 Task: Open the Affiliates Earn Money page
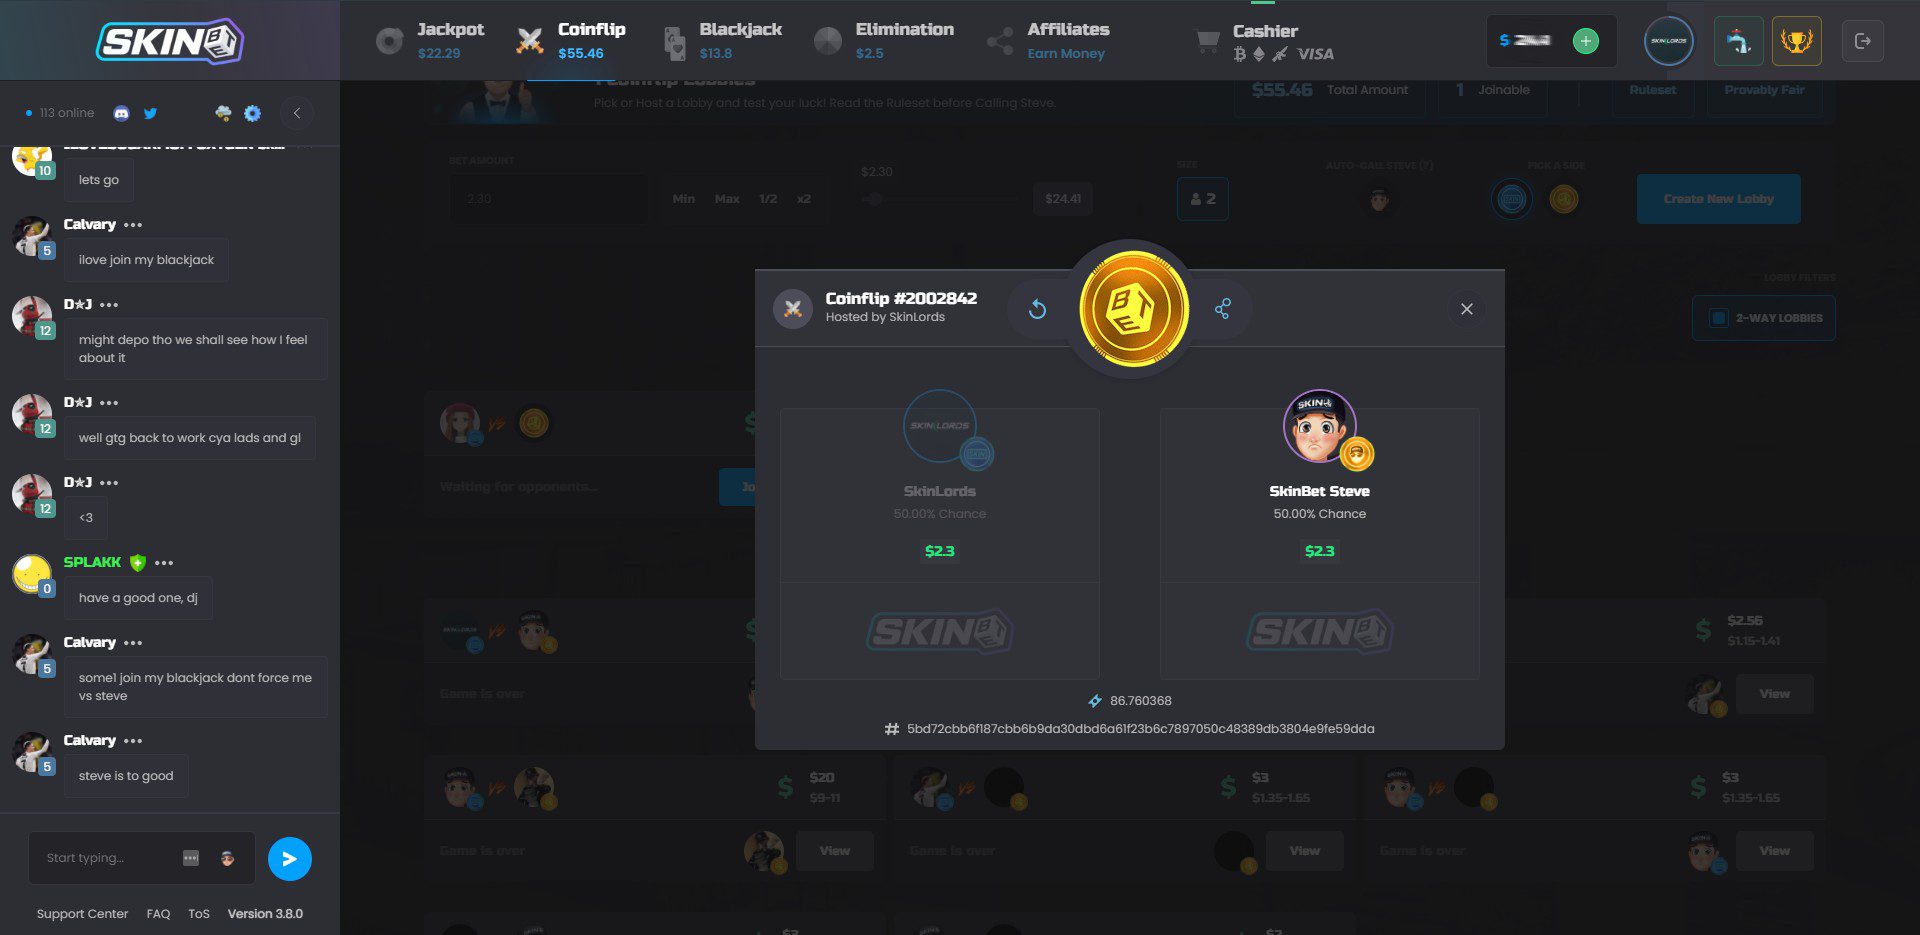[1047, 41]
